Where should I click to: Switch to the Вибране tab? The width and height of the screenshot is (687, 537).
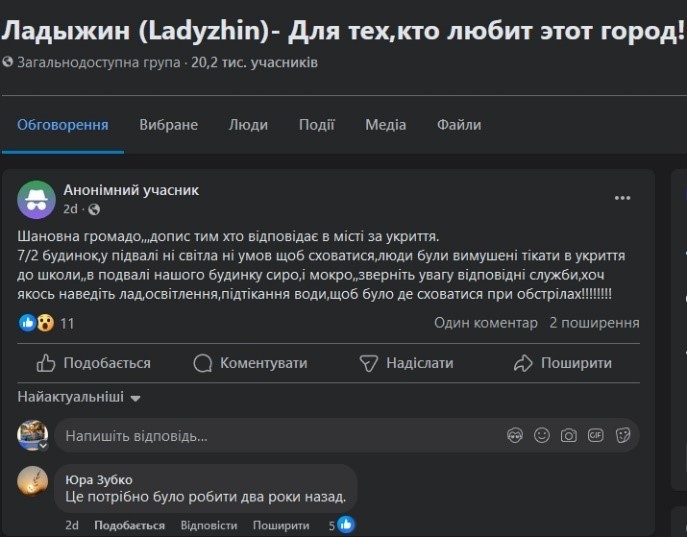pos(169,125)
